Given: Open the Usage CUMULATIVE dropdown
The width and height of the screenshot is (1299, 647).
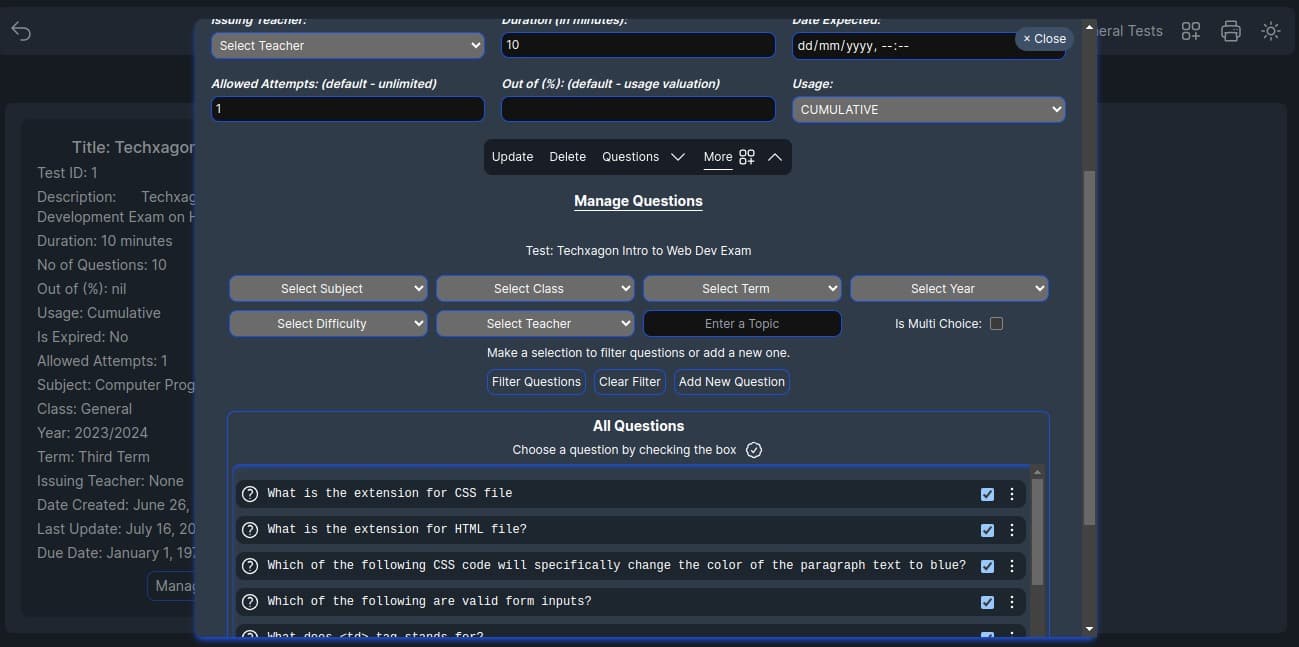Looking at the screenshot, I should 928,109.
